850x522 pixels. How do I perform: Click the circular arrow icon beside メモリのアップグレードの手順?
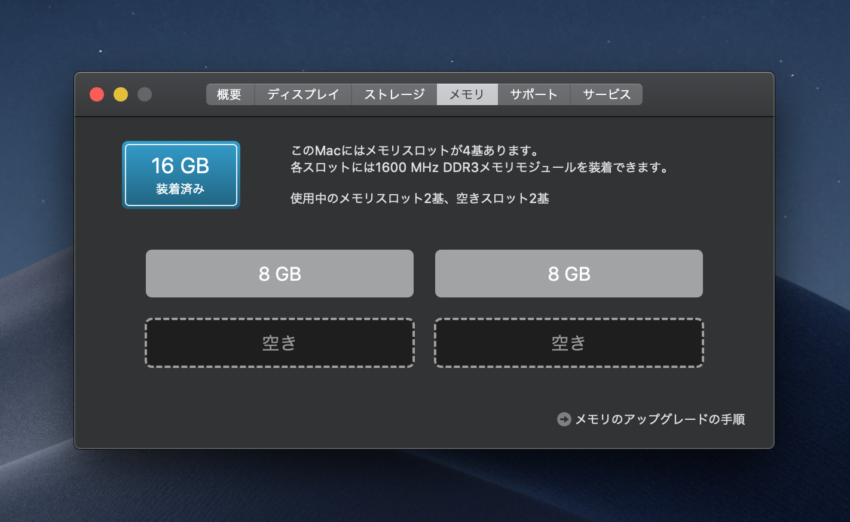(564, 420)
